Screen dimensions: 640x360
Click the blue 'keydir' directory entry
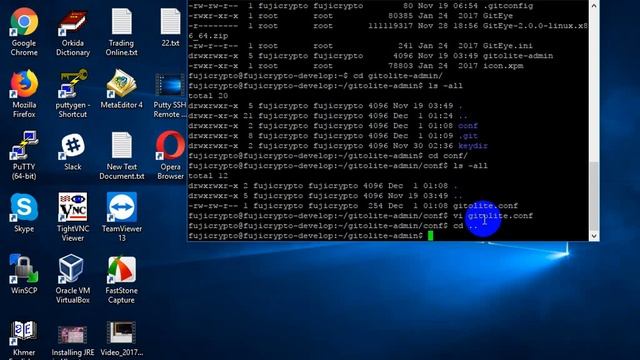(x=473, y=146)
